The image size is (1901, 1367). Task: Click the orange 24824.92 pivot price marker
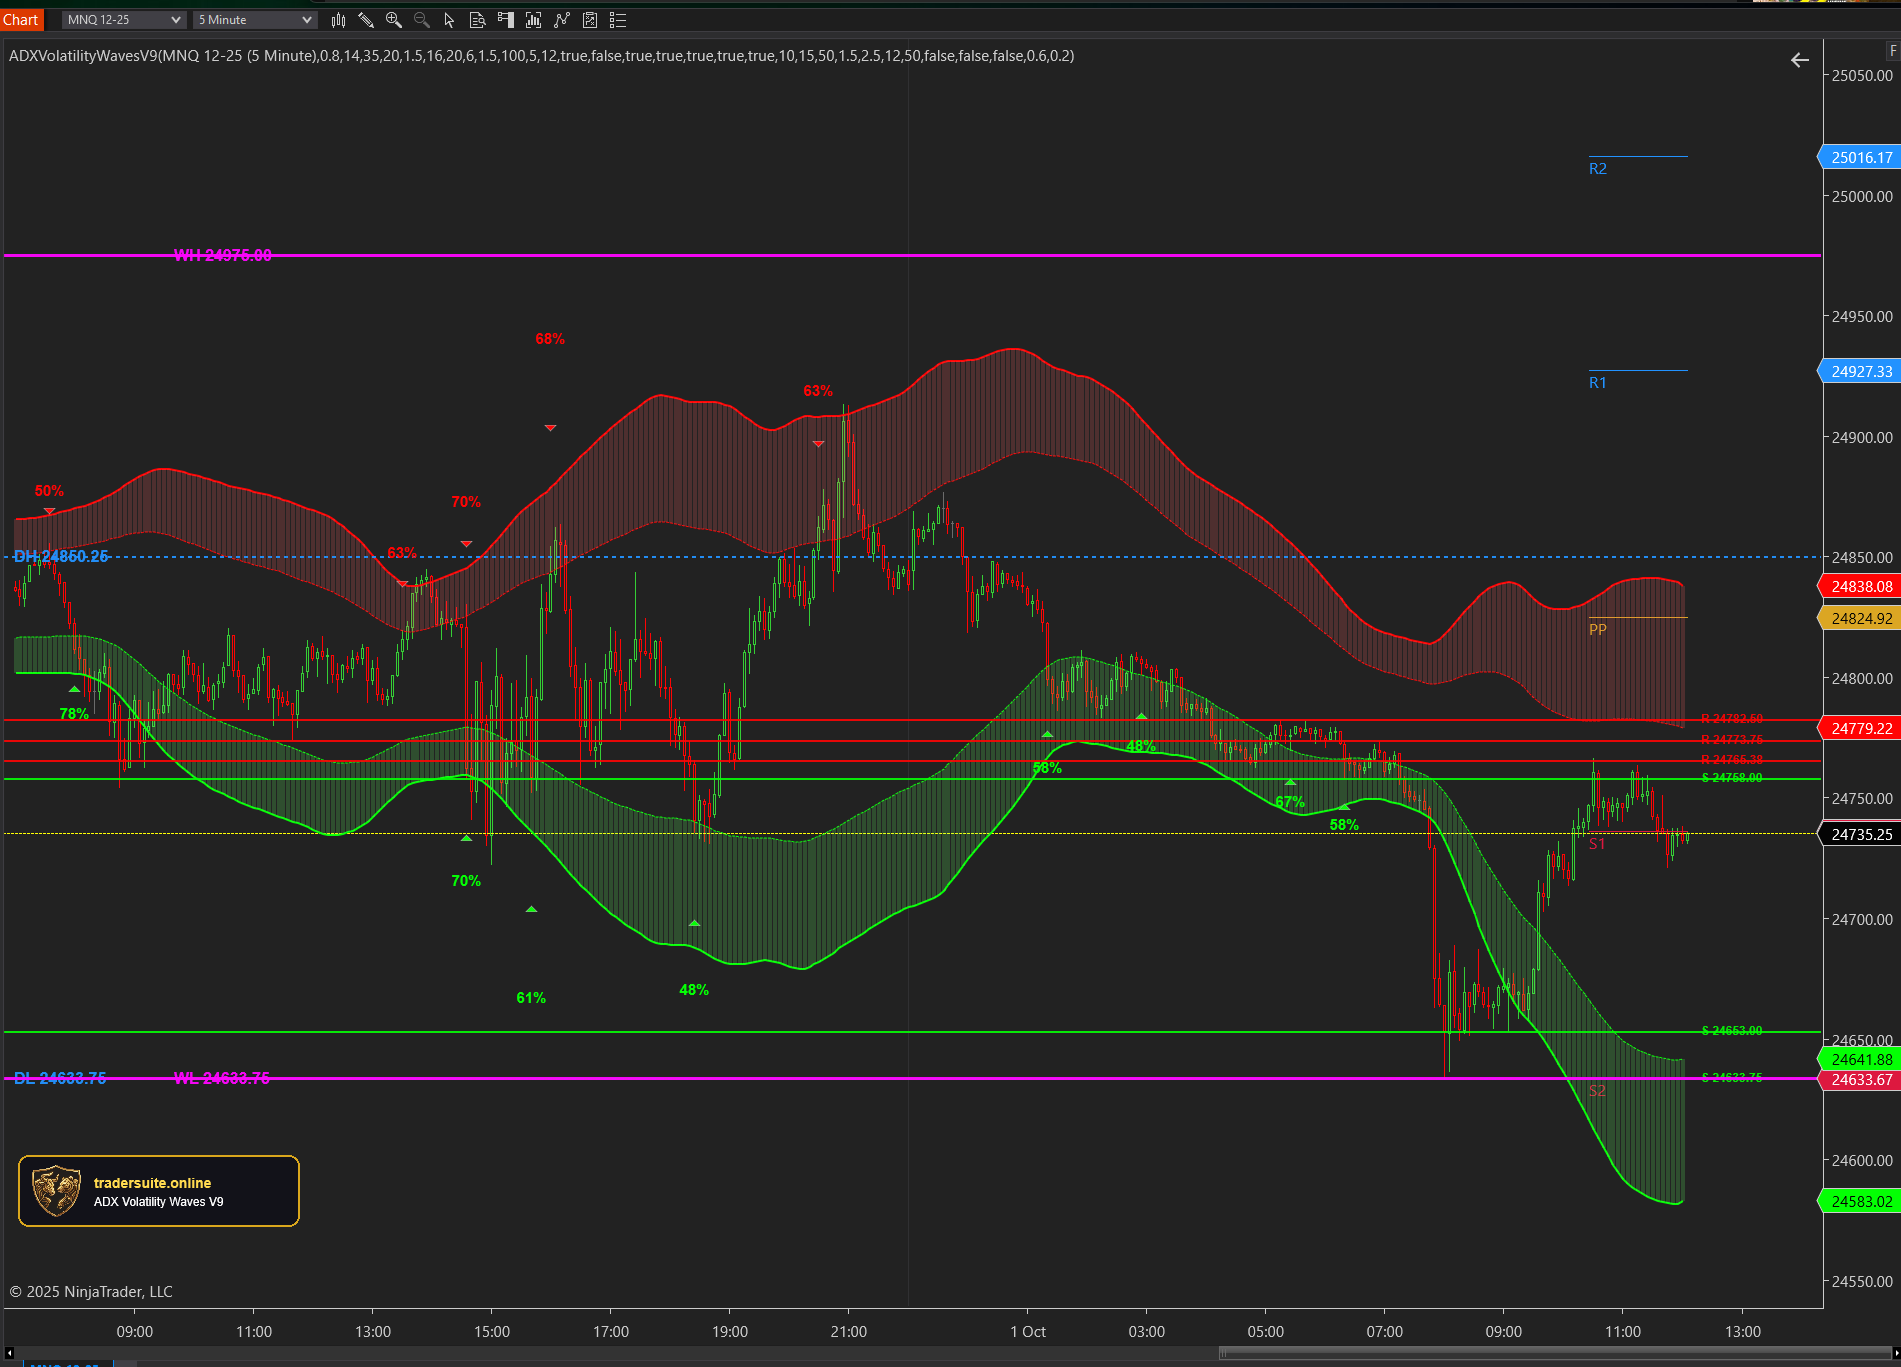coord(1861,618)
